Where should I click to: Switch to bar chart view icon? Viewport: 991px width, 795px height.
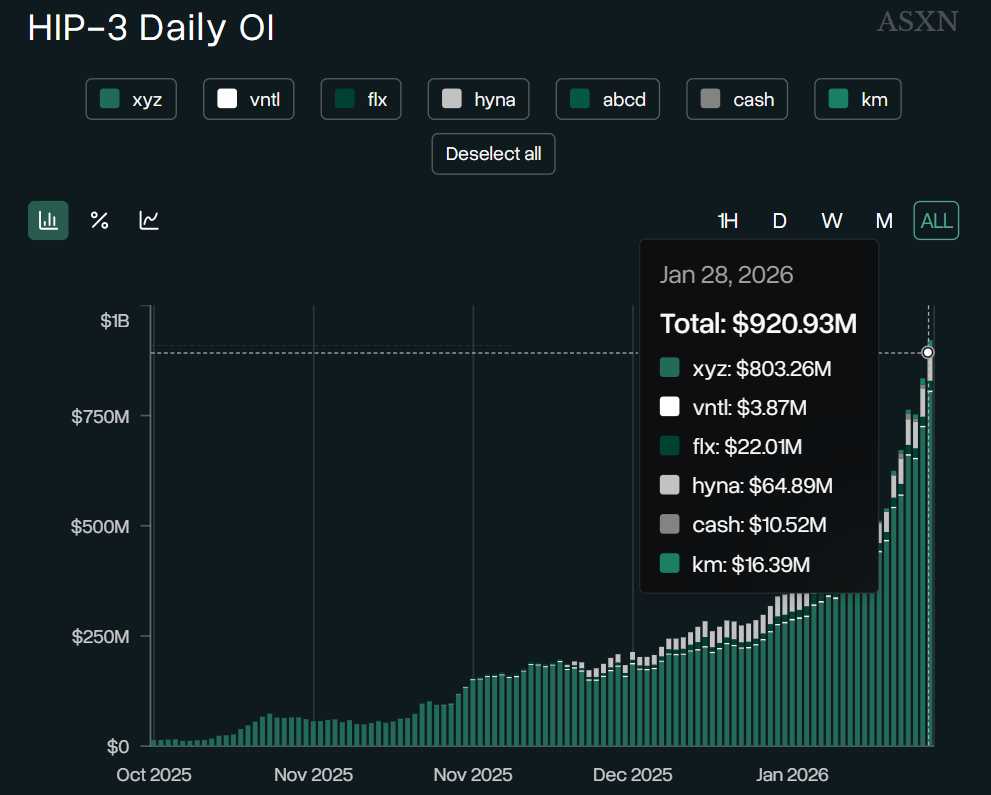pos(48,221)
